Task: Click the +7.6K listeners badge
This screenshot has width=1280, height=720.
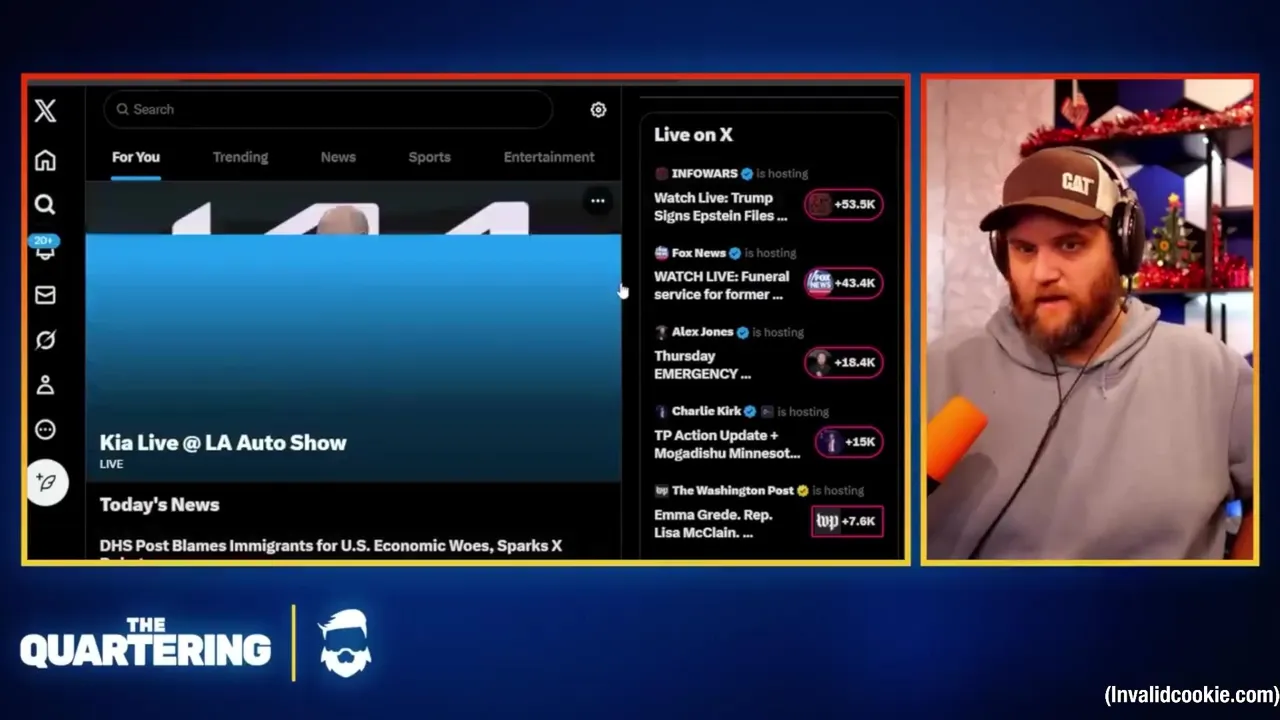Action: coord(847,521)
